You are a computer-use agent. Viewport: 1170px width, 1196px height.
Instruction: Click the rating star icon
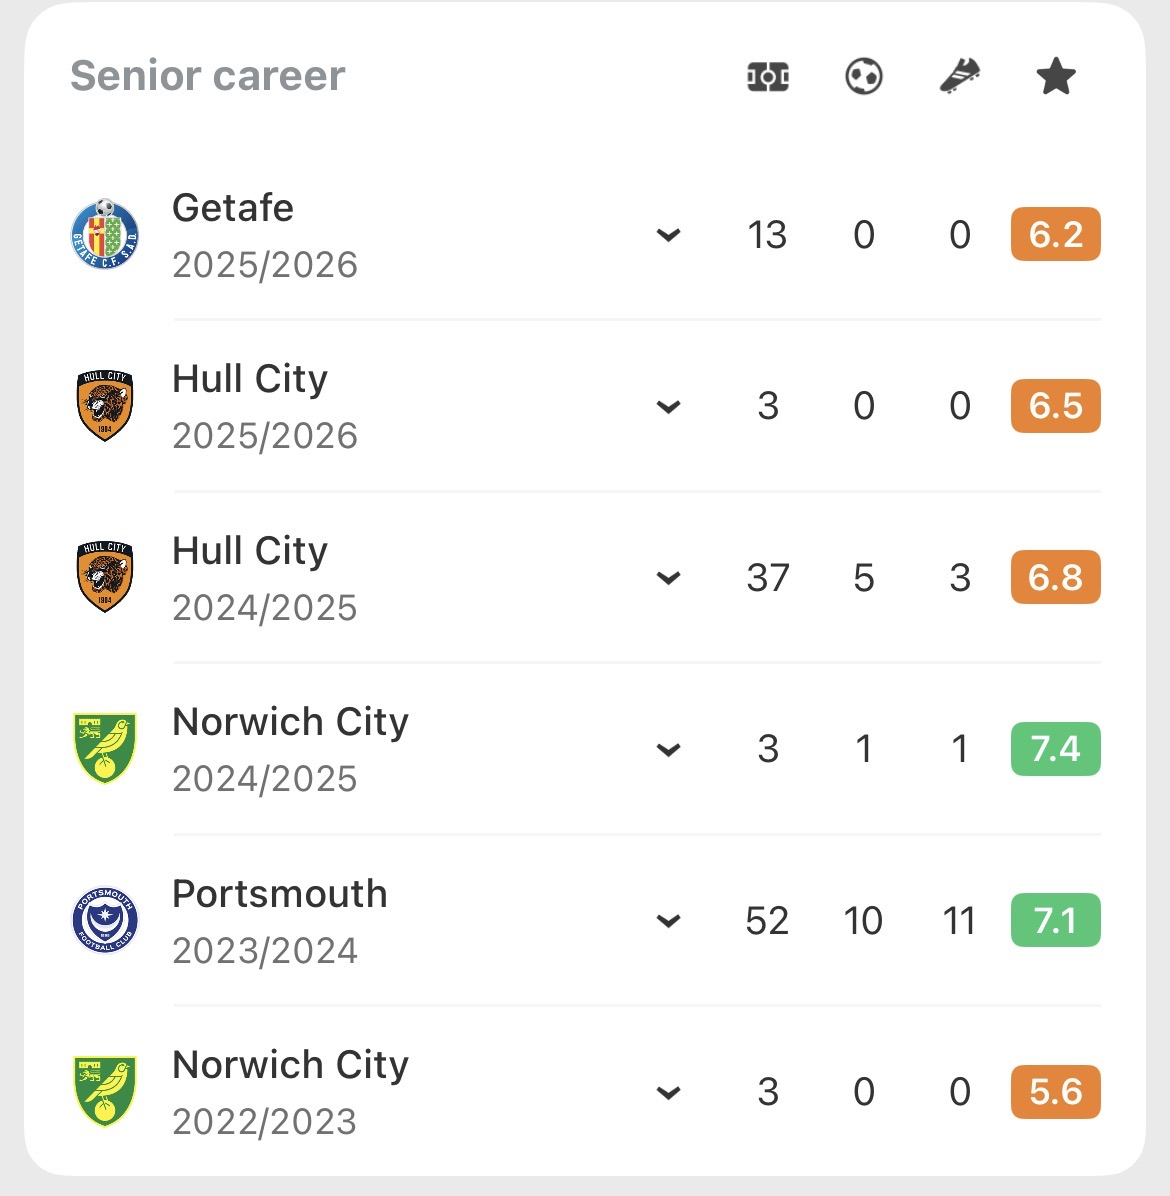[1056, 76]
